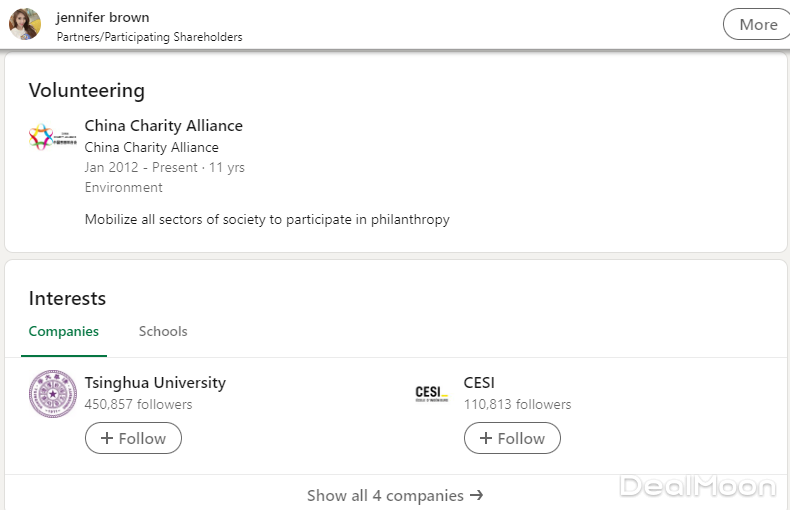Open the bold China Charity Alliance title

click(163, 125)
